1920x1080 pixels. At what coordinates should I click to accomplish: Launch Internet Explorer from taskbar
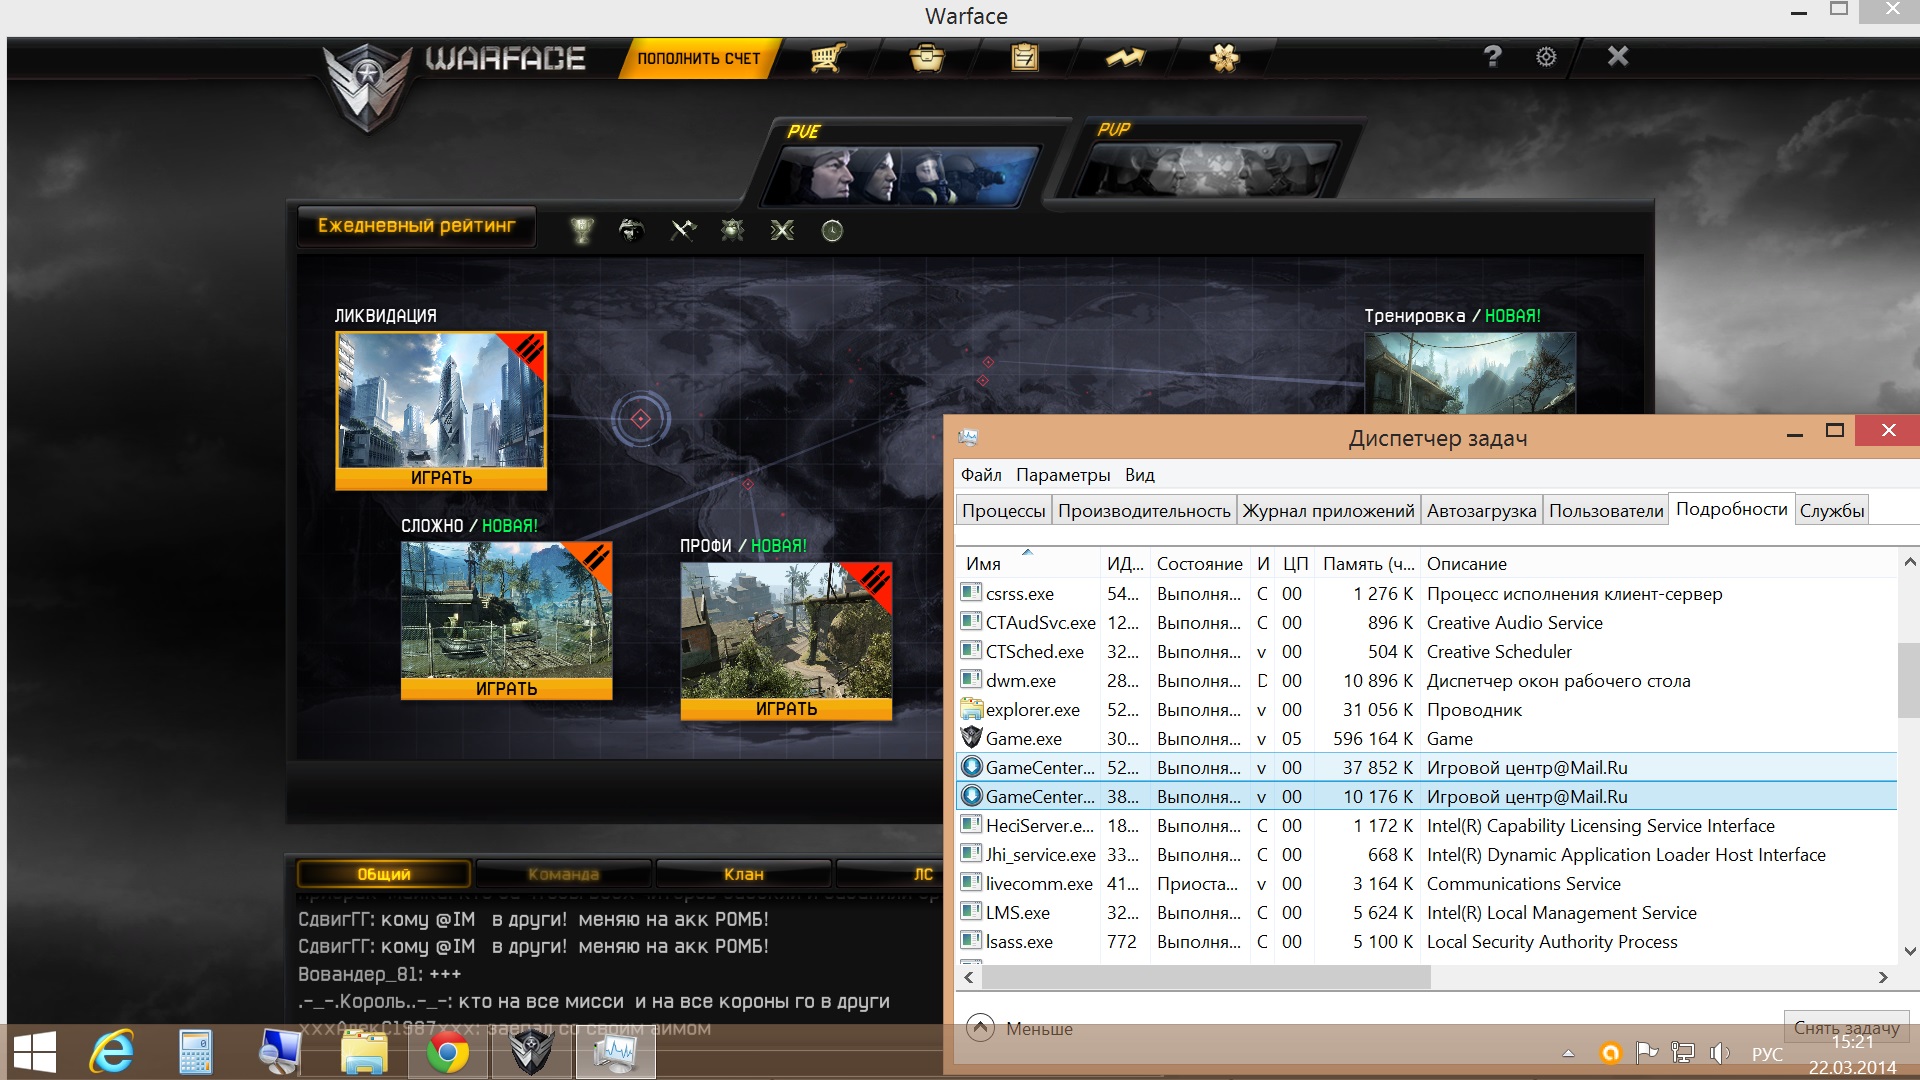pos(112,1052)
